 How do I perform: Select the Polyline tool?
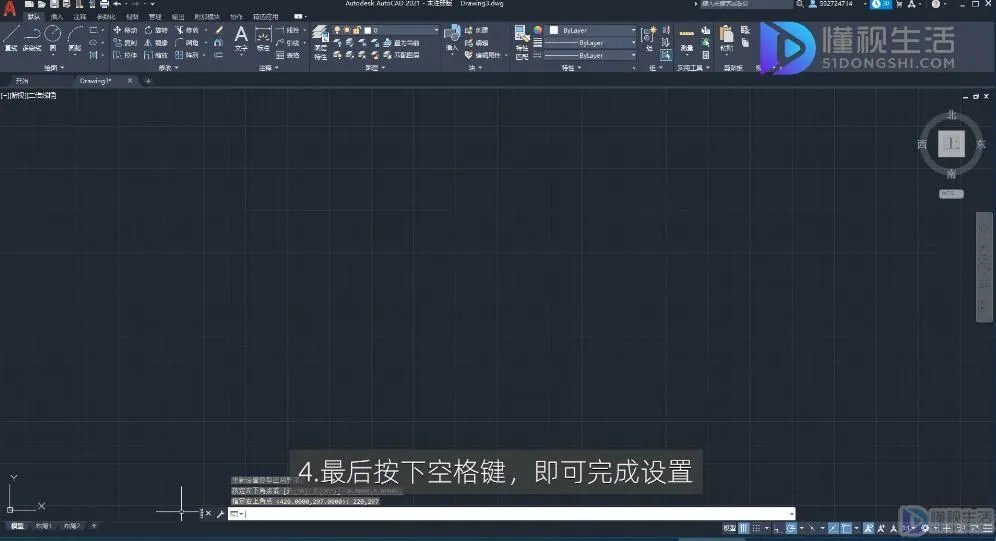(32, 37)
